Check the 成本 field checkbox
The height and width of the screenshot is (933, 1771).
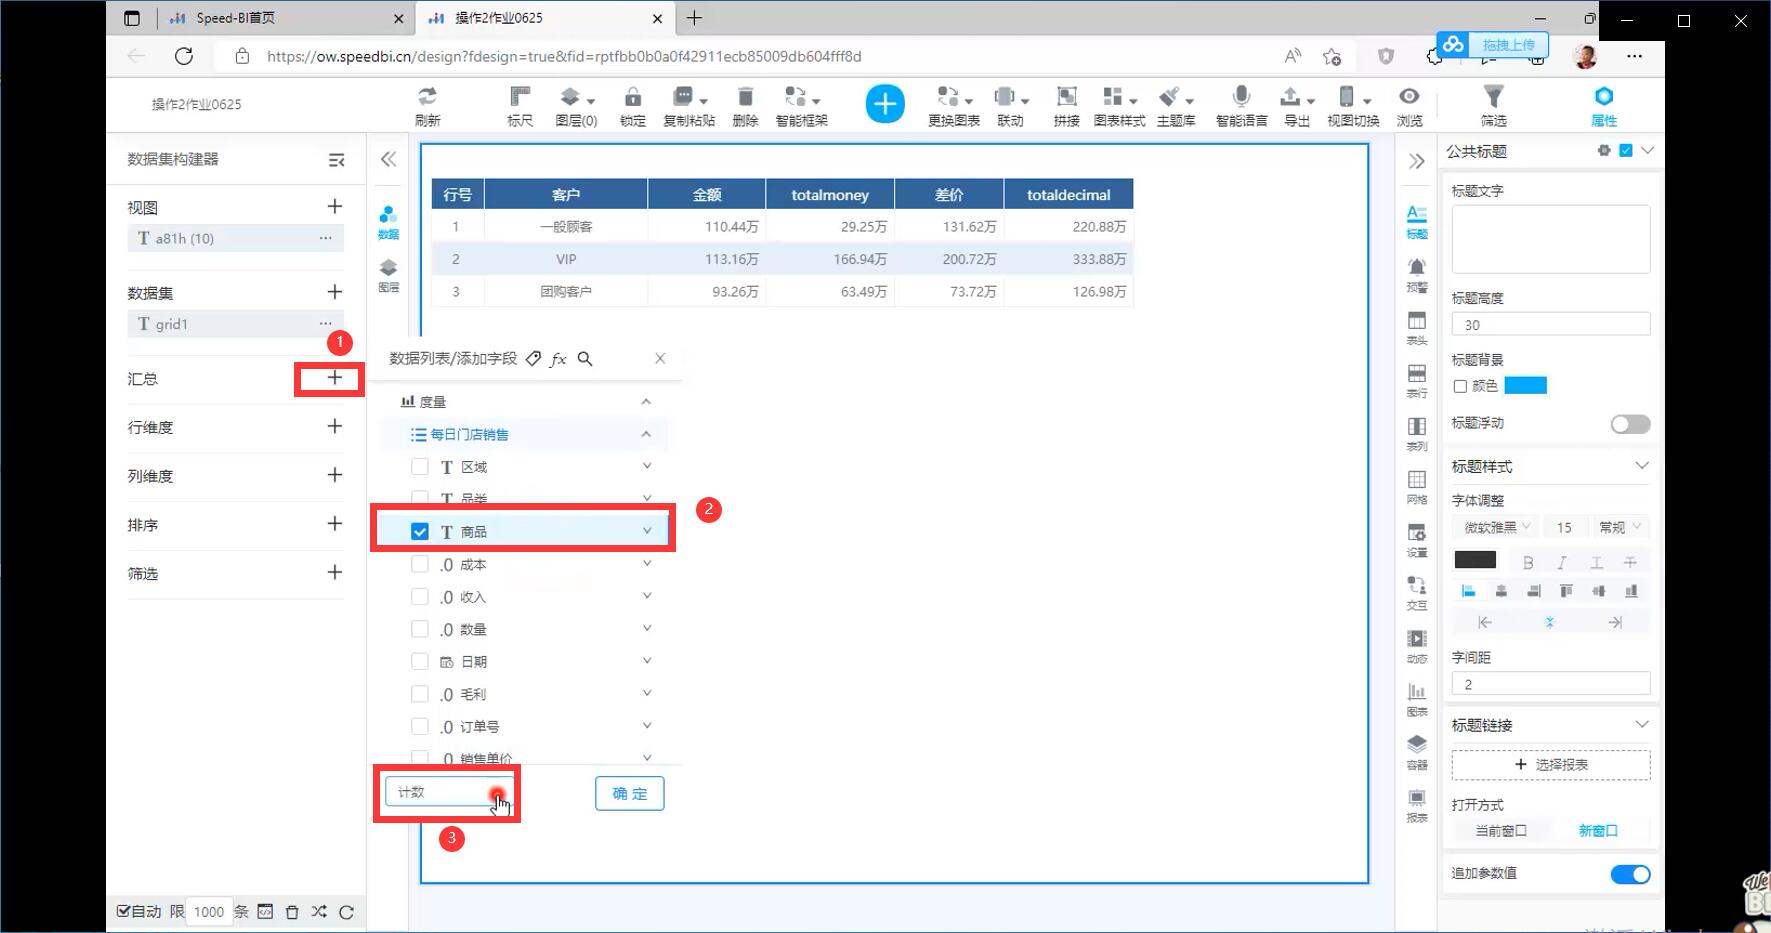420,565
